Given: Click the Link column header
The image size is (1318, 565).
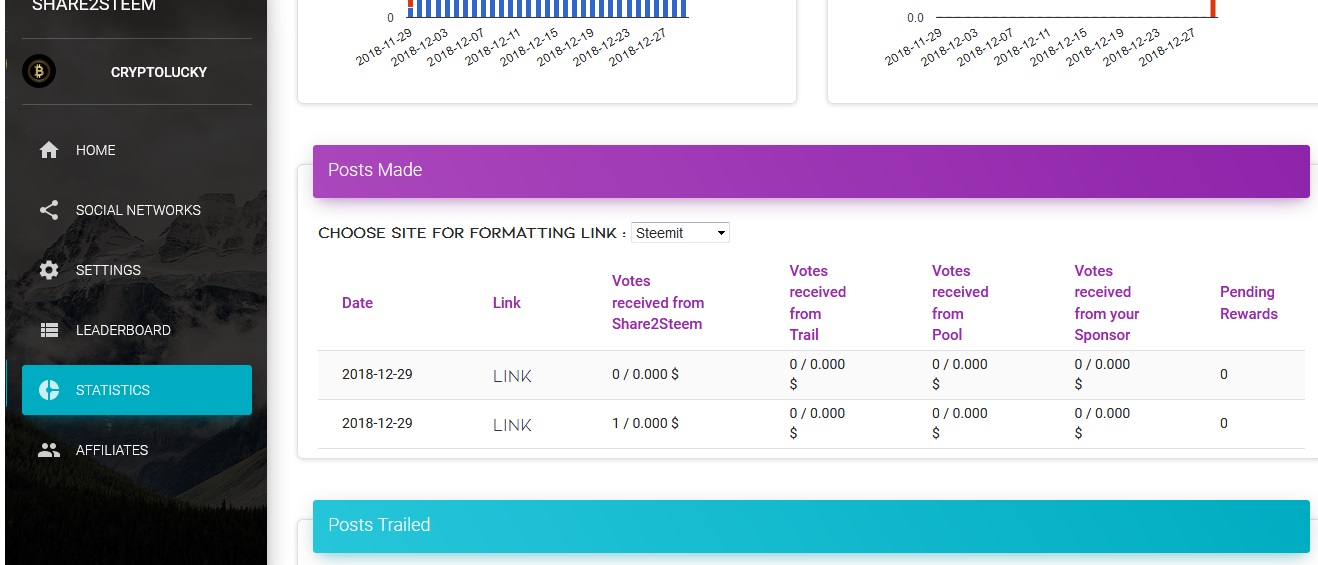Looking at the screenshot, I should click(507, 303).
